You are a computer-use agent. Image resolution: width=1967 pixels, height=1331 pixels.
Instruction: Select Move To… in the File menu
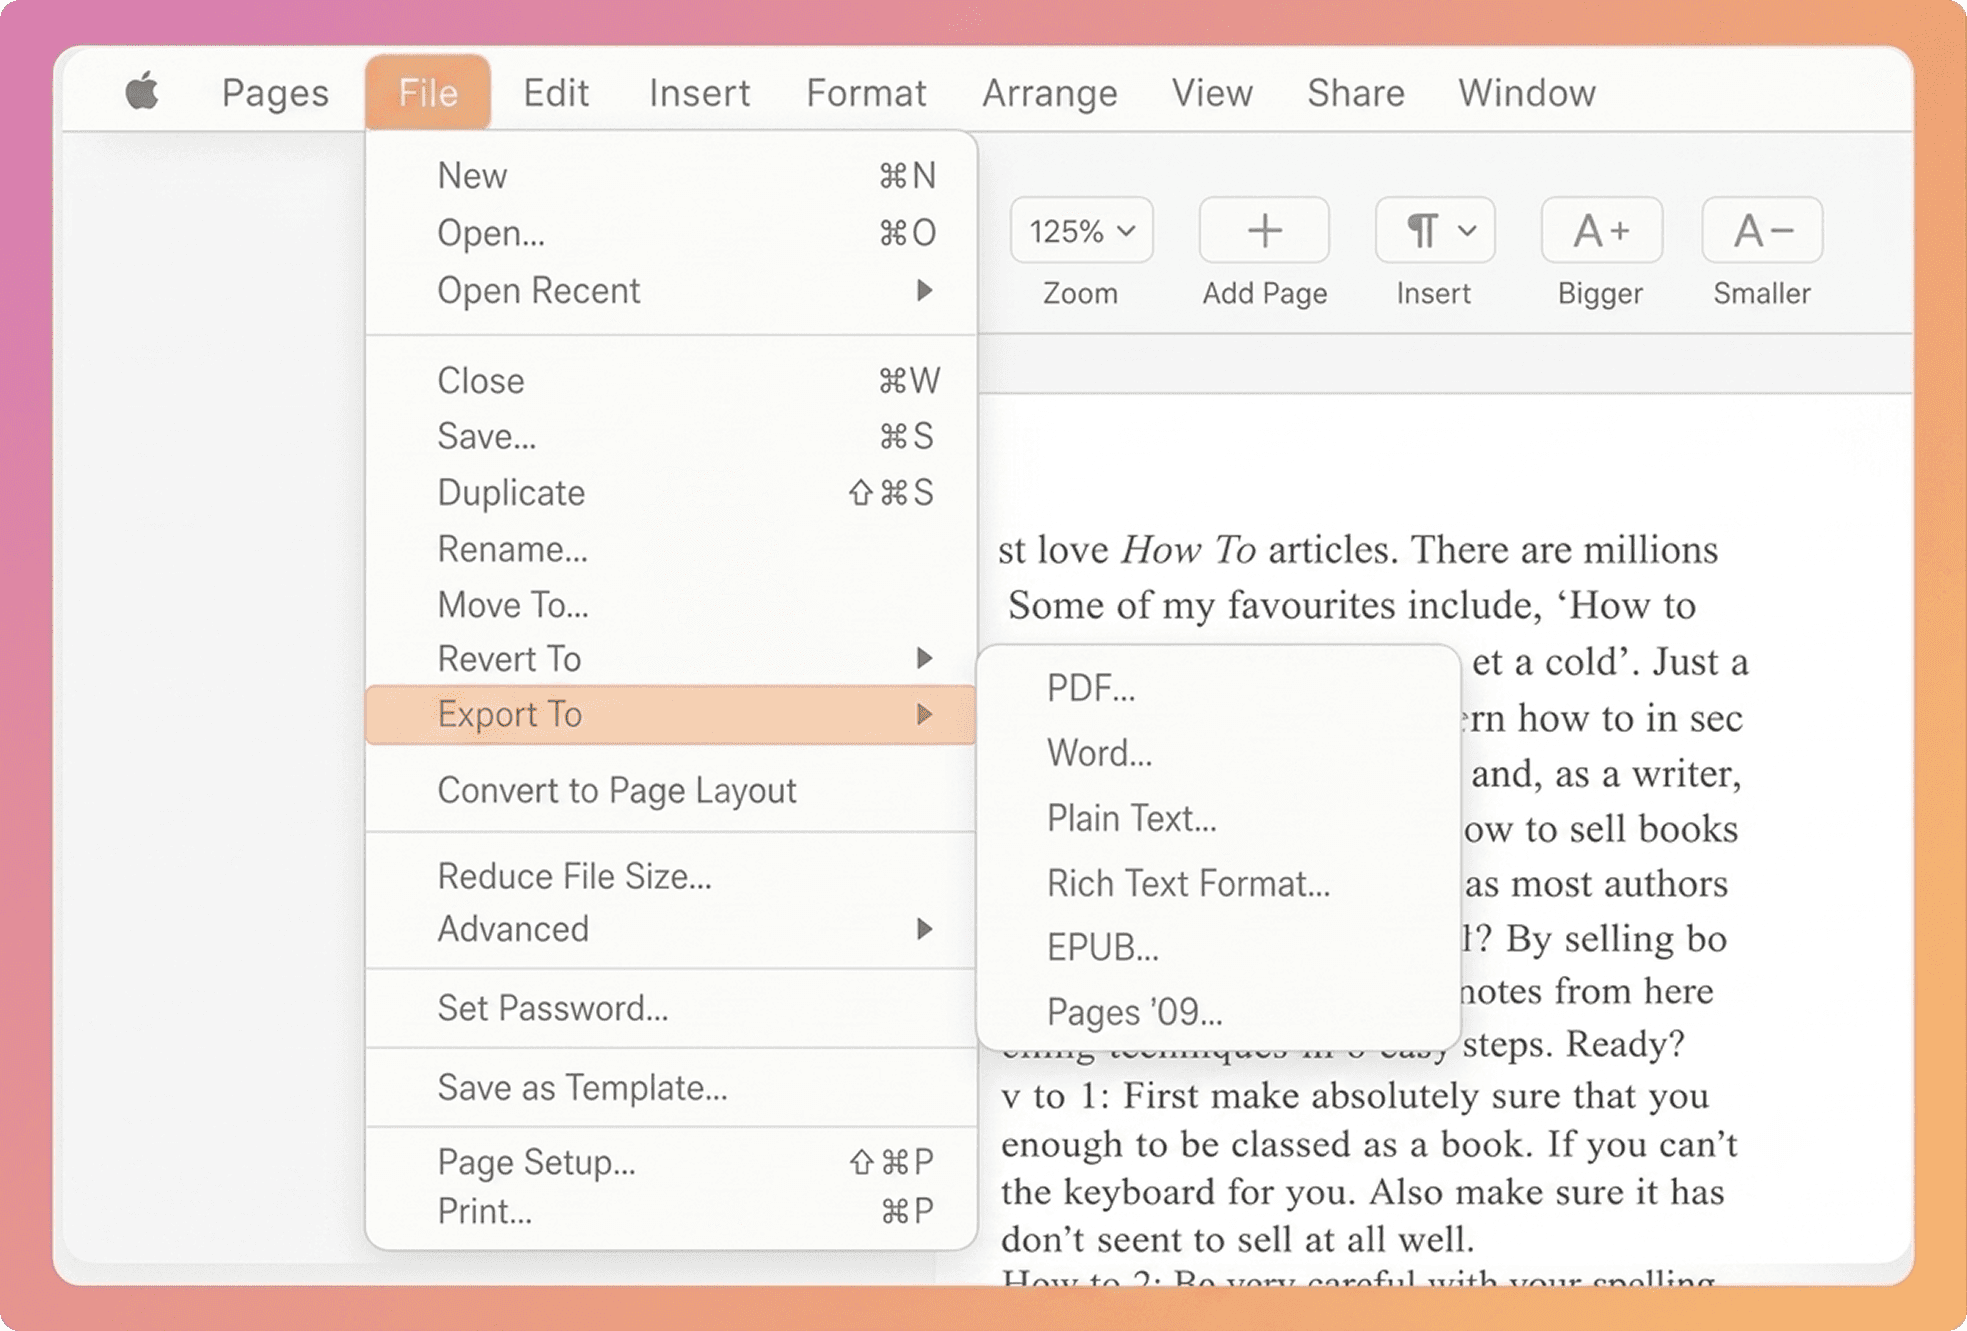pos(671,604)
